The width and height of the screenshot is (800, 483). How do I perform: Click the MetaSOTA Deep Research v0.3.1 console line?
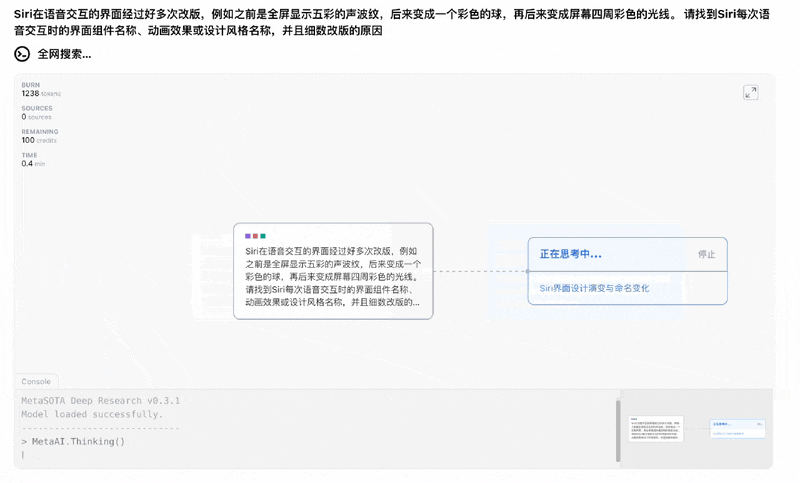(x=101, y=401)
